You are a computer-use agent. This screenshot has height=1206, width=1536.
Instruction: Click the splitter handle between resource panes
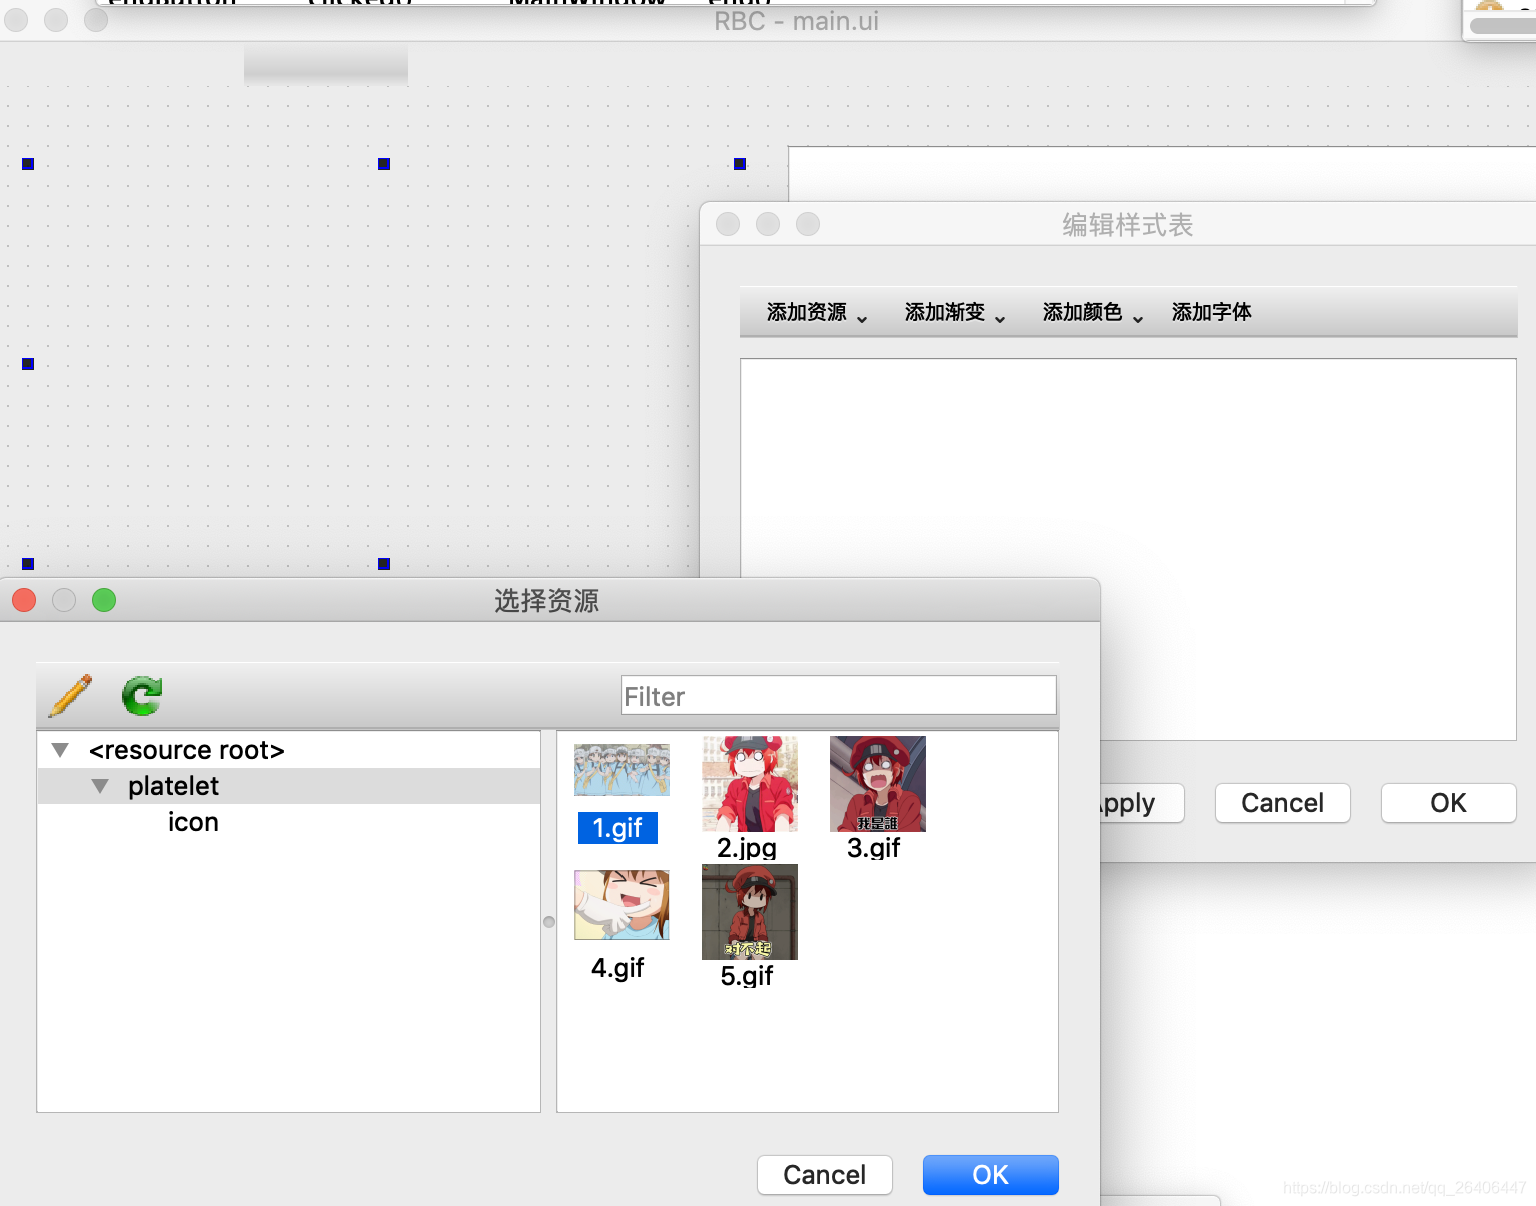point(549,922)
